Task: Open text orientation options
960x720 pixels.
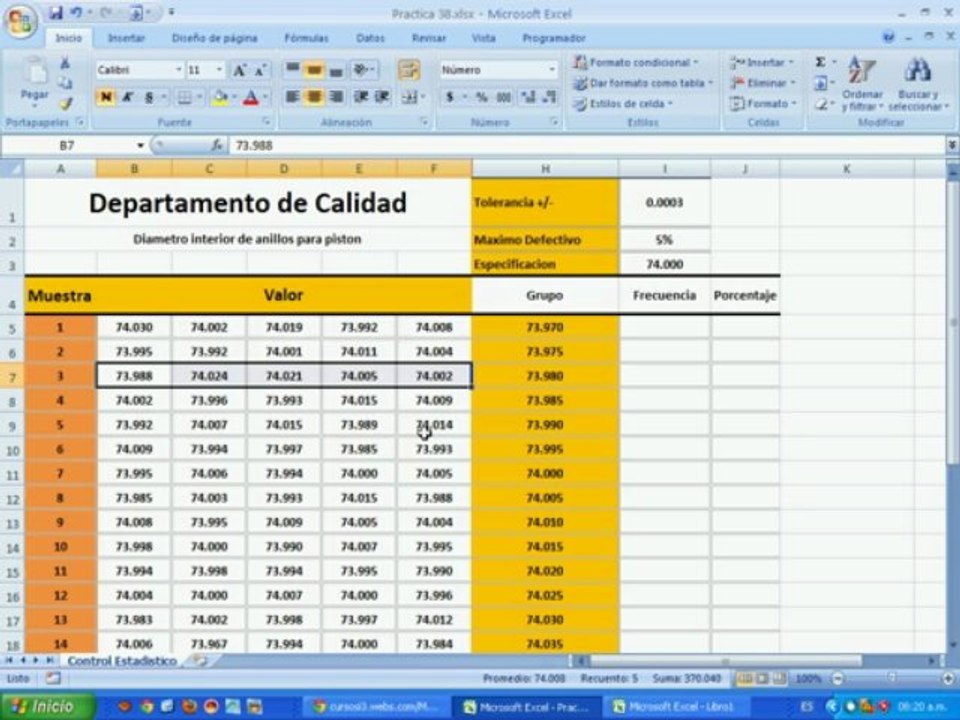Action: tap(364, 70)
